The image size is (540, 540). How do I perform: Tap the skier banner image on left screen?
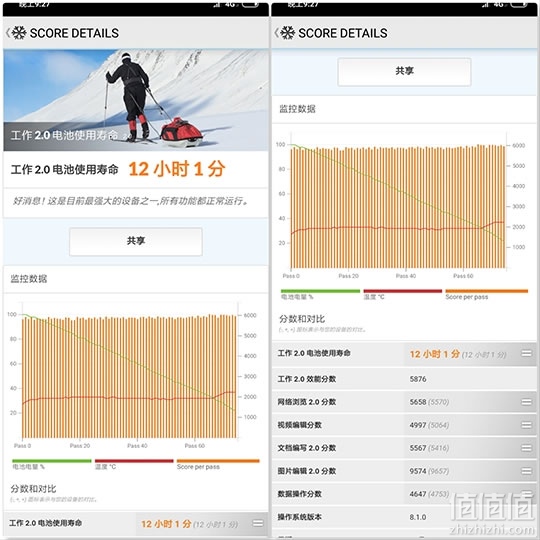tap(136, 100)
